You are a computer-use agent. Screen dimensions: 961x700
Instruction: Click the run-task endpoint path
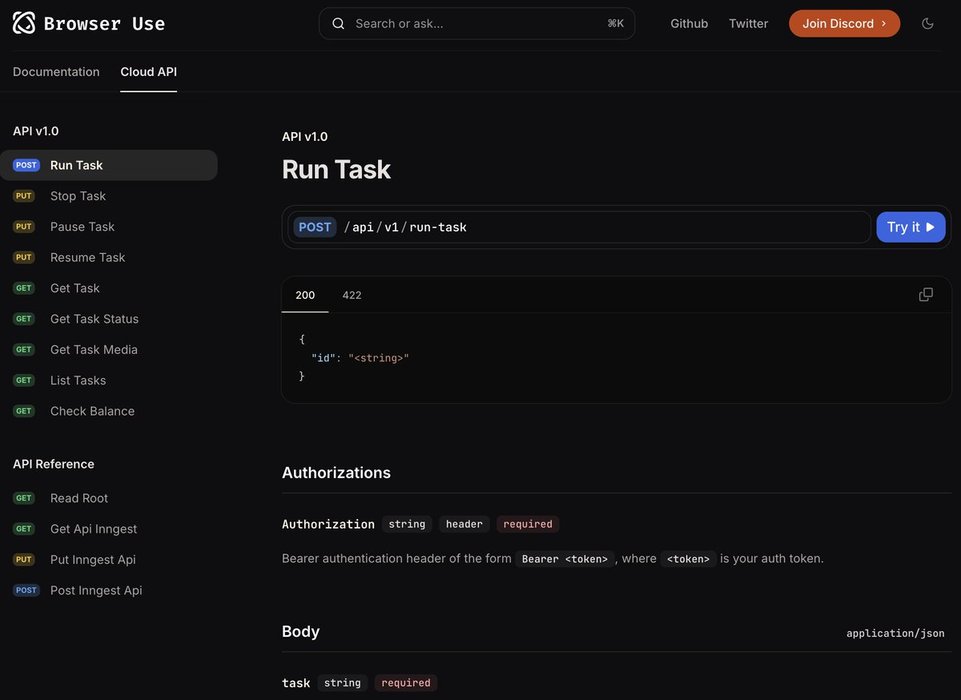(x=437, y=227)
